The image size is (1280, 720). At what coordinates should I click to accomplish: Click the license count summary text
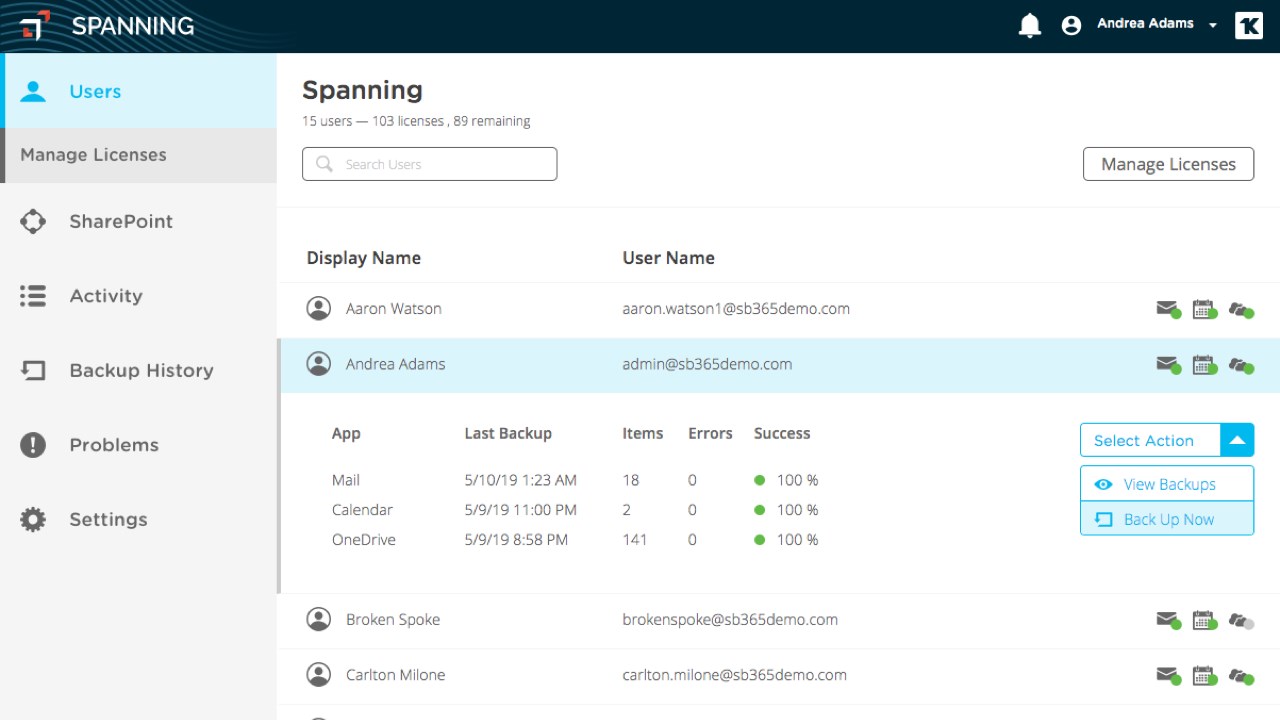click(x=416, y=121)
